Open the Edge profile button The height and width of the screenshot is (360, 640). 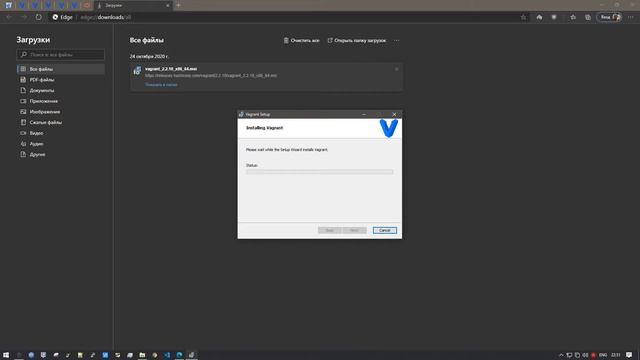(610, 17)
